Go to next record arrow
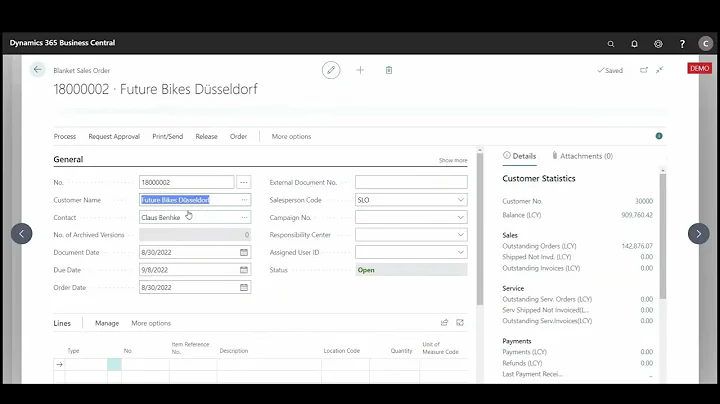The width and height of the screenshot is (720, 404). [x=698, y=234]
